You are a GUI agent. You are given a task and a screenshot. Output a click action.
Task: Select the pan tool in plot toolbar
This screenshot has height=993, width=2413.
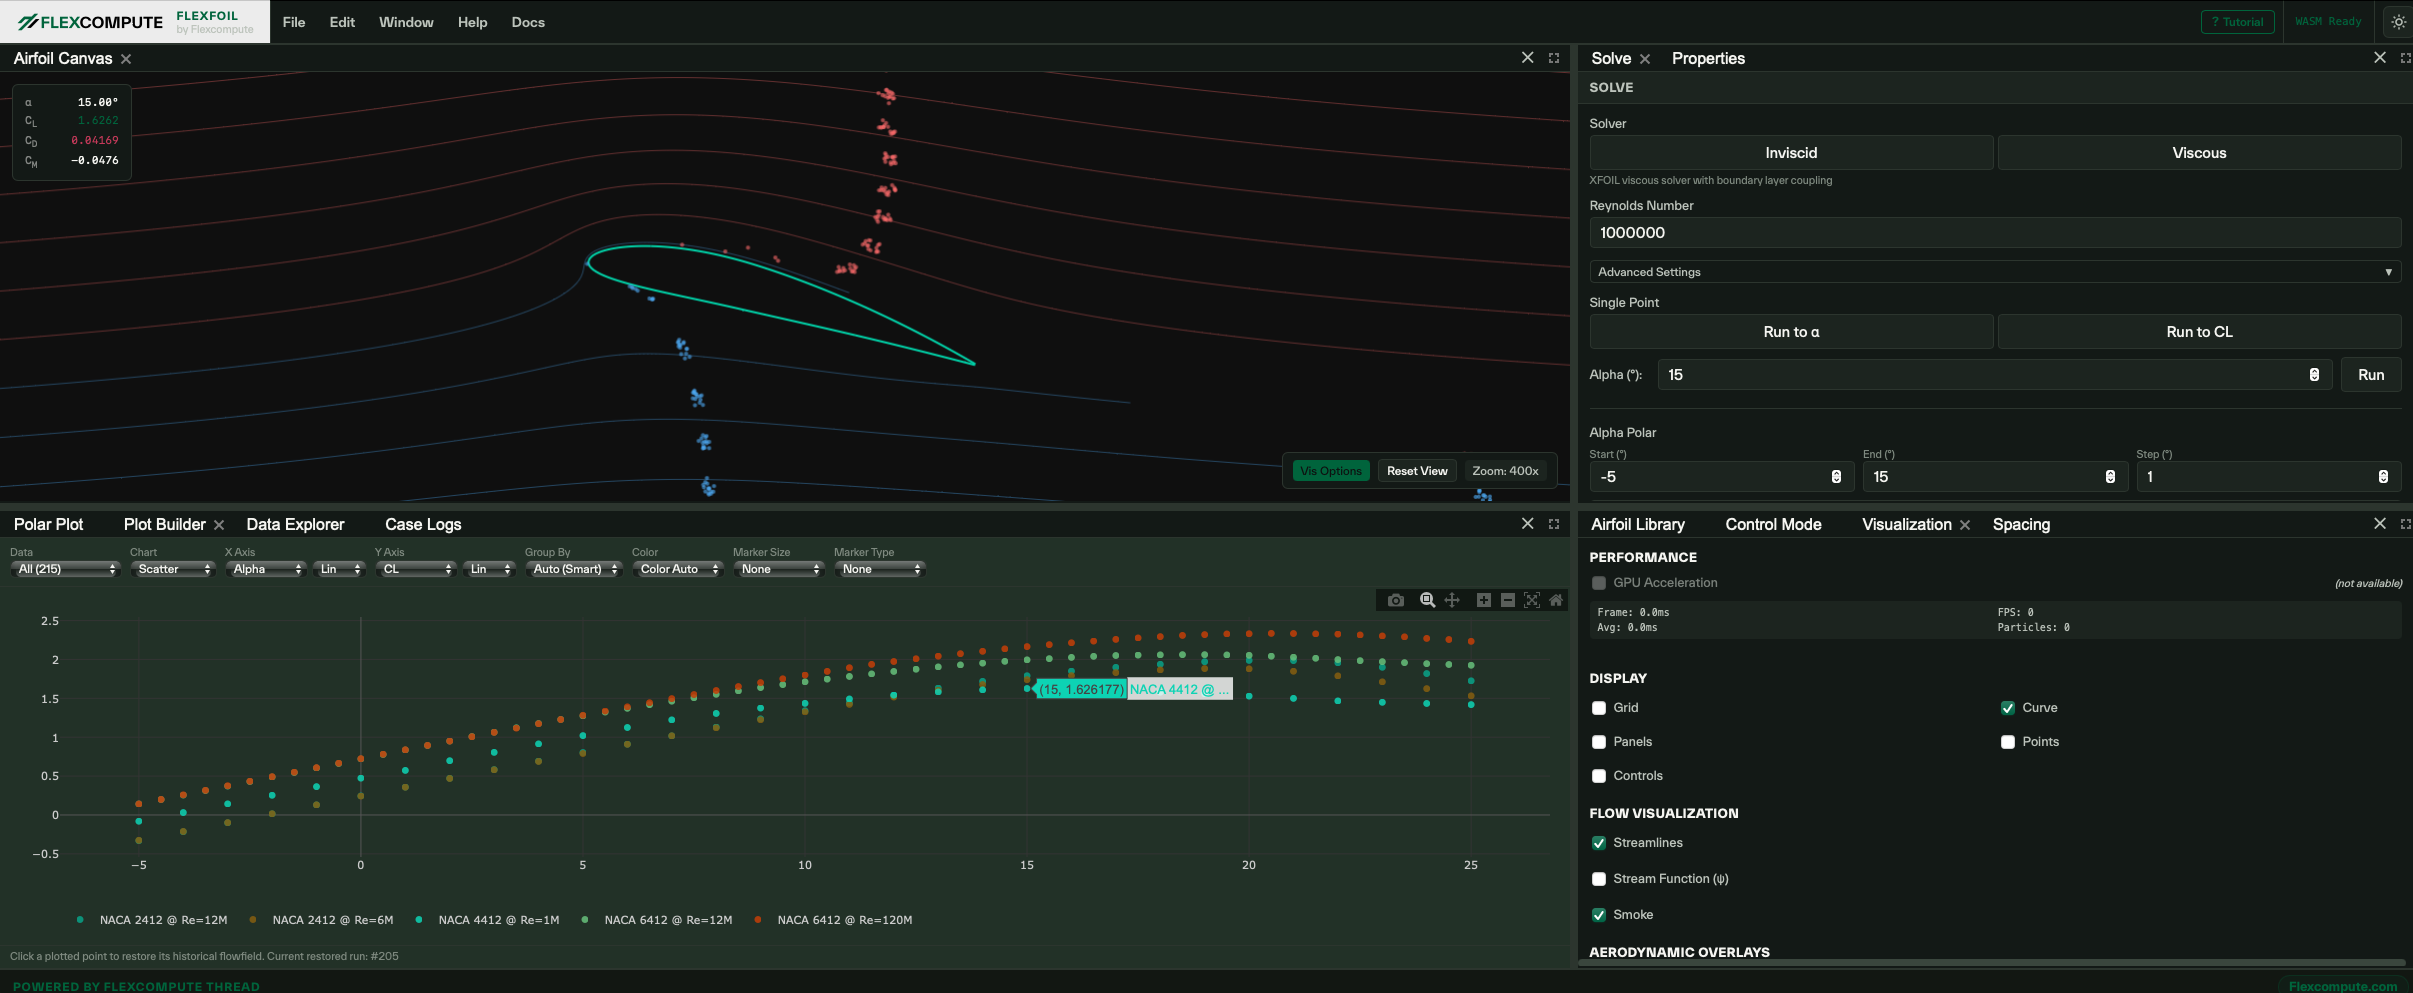click(1452, 601)
